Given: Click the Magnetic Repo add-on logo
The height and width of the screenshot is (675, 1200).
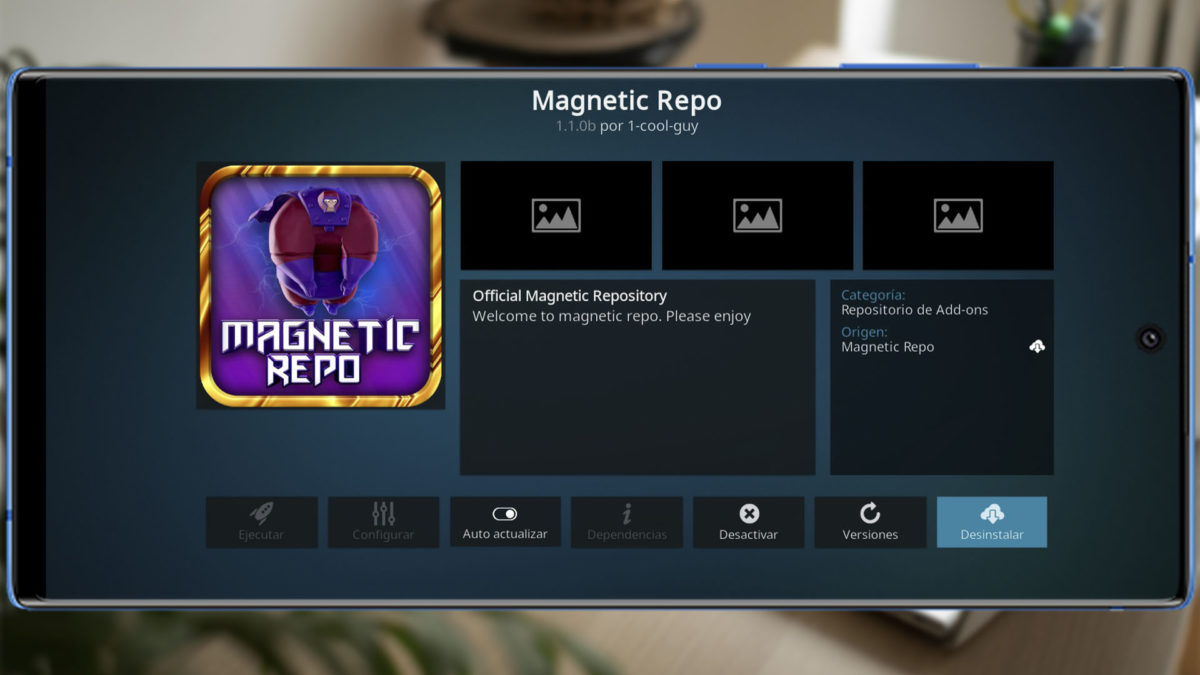Looking at the screenshot, I should [321, 286].
